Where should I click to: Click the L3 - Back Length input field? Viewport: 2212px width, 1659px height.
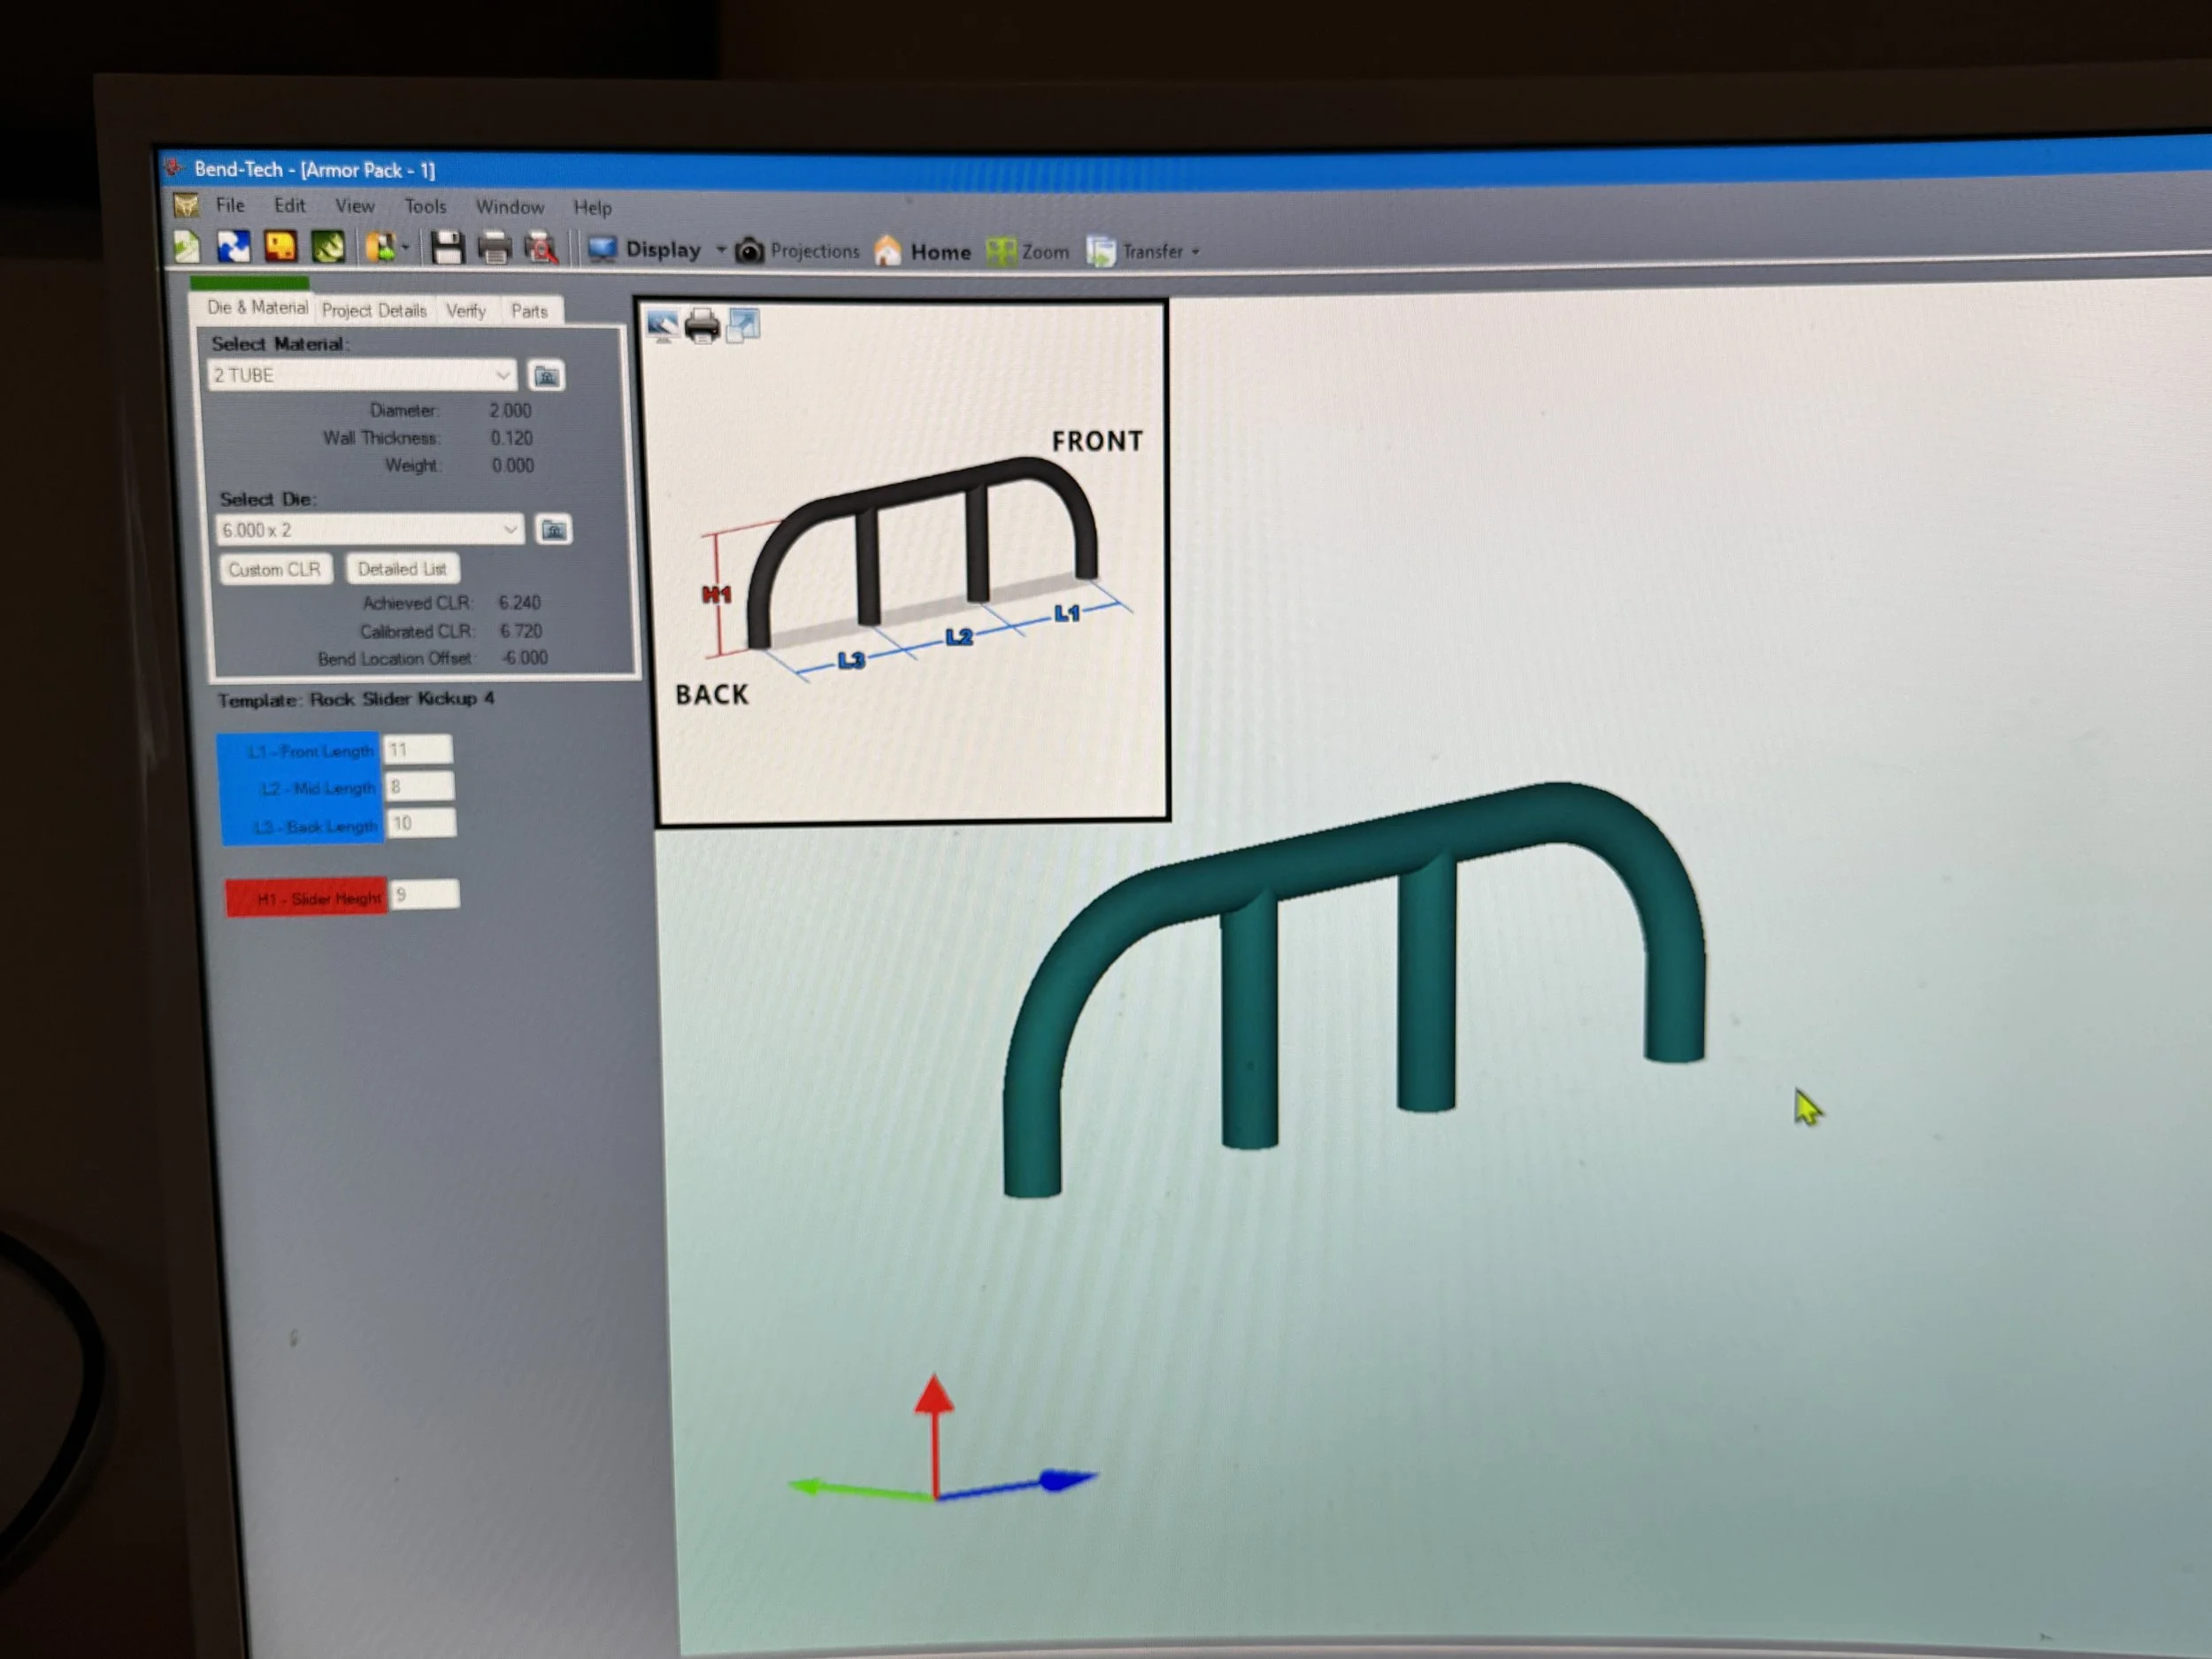[x=421, y=823]
